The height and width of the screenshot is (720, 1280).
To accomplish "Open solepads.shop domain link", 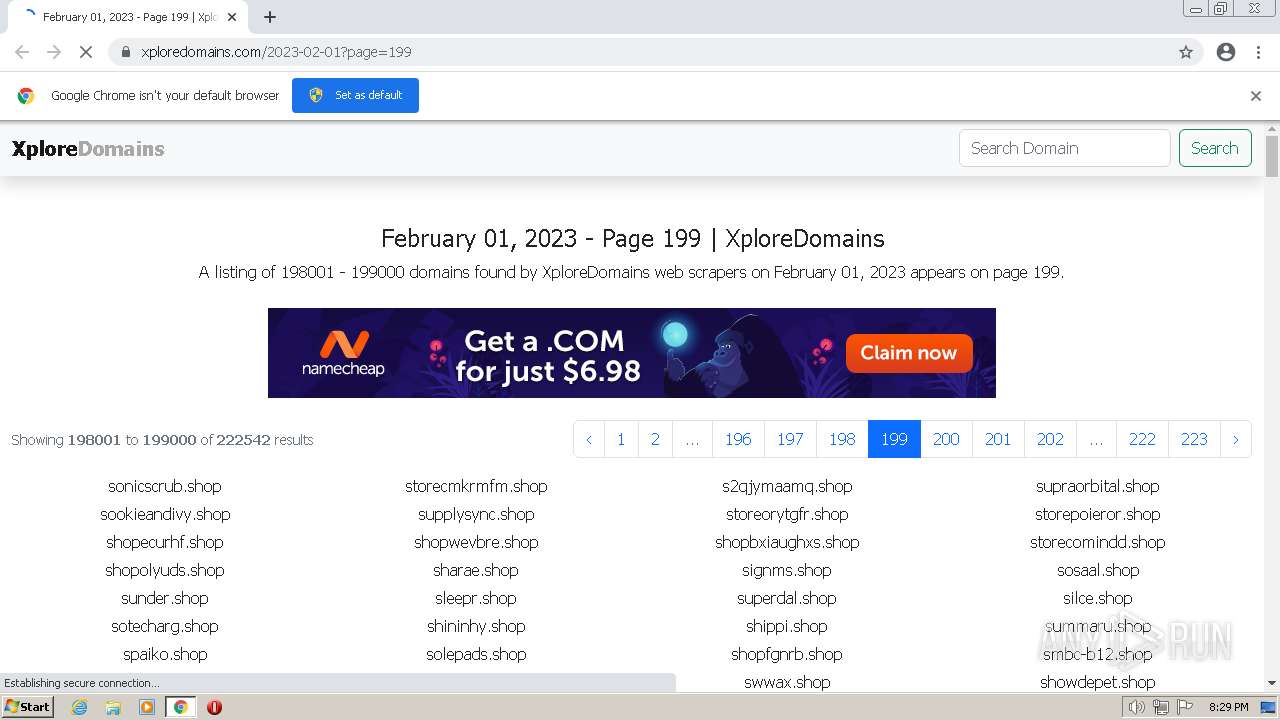I will pos(476,654).
